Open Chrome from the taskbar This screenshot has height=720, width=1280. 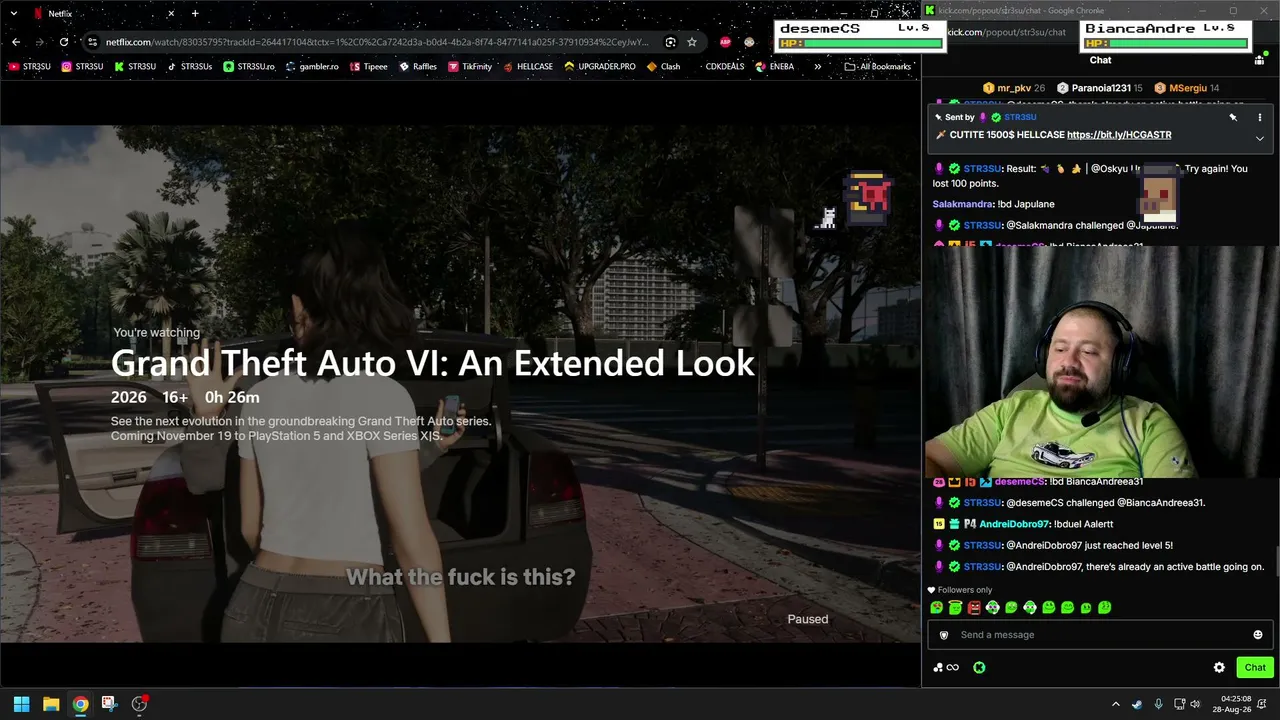pos(80,704)
